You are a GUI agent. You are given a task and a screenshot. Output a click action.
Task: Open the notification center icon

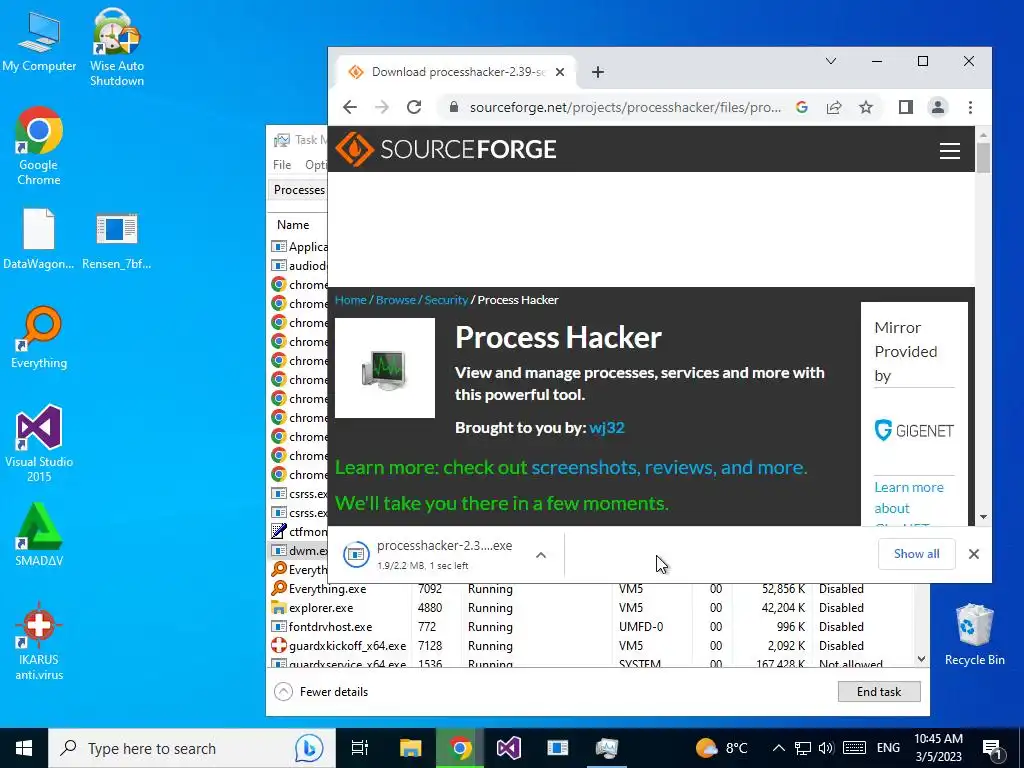pyautogui.click(x=993, y=748)
